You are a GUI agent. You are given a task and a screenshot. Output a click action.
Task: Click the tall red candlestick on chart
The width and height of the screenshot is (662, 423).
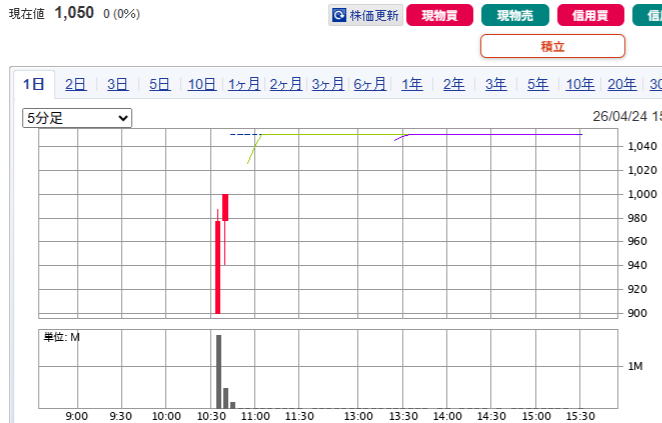point(217,266)
